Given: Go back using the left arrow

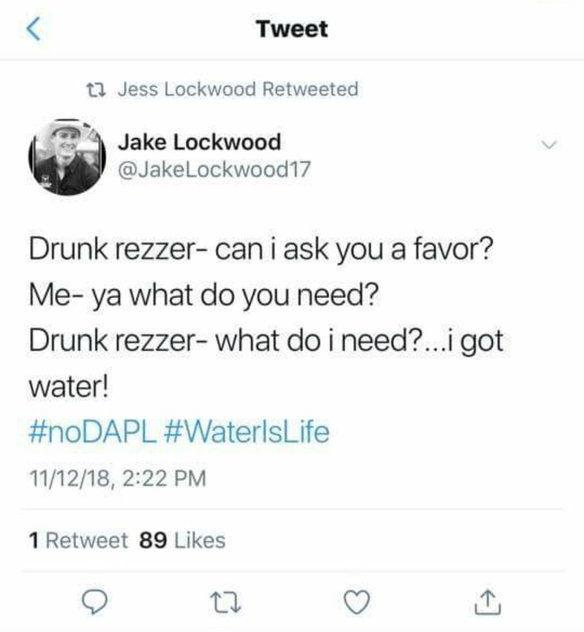Looking at the screenshot, I should point(34,29).
